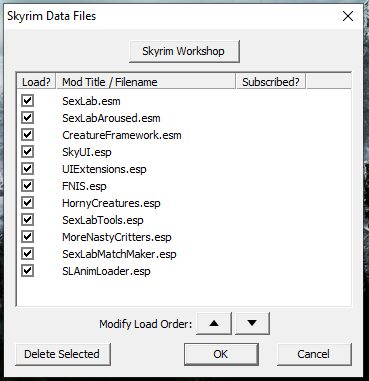
Task: Uncheck the SkyUI.esp load checkbox
Action: [x=27, y=152]
